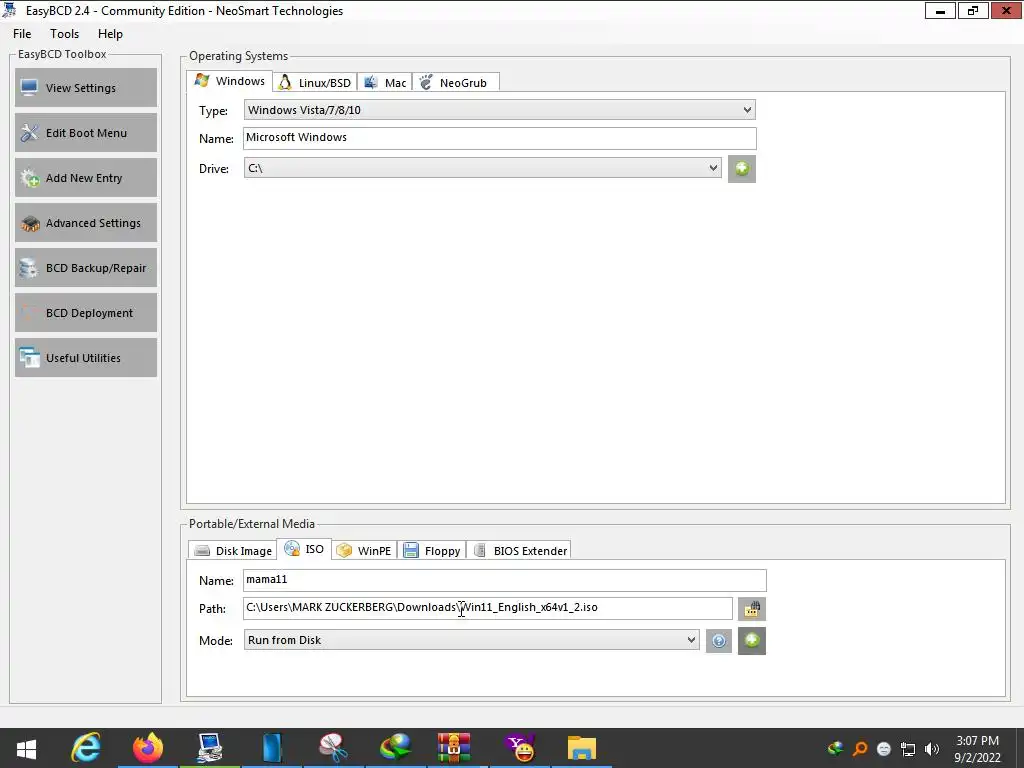Click the orange search tray icon
Image resolution: width=1024 pixels, height=768 pixels.
[x=860, y=748]
